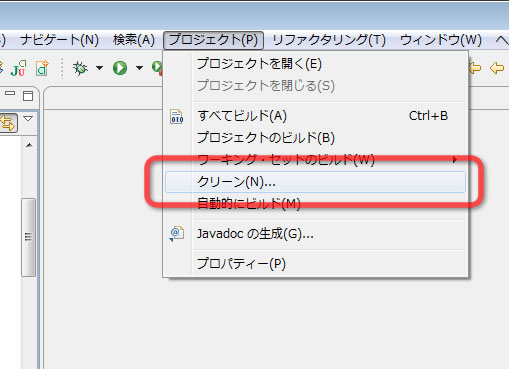
Task: Click the green Run play button
Action: pos(120,68)
